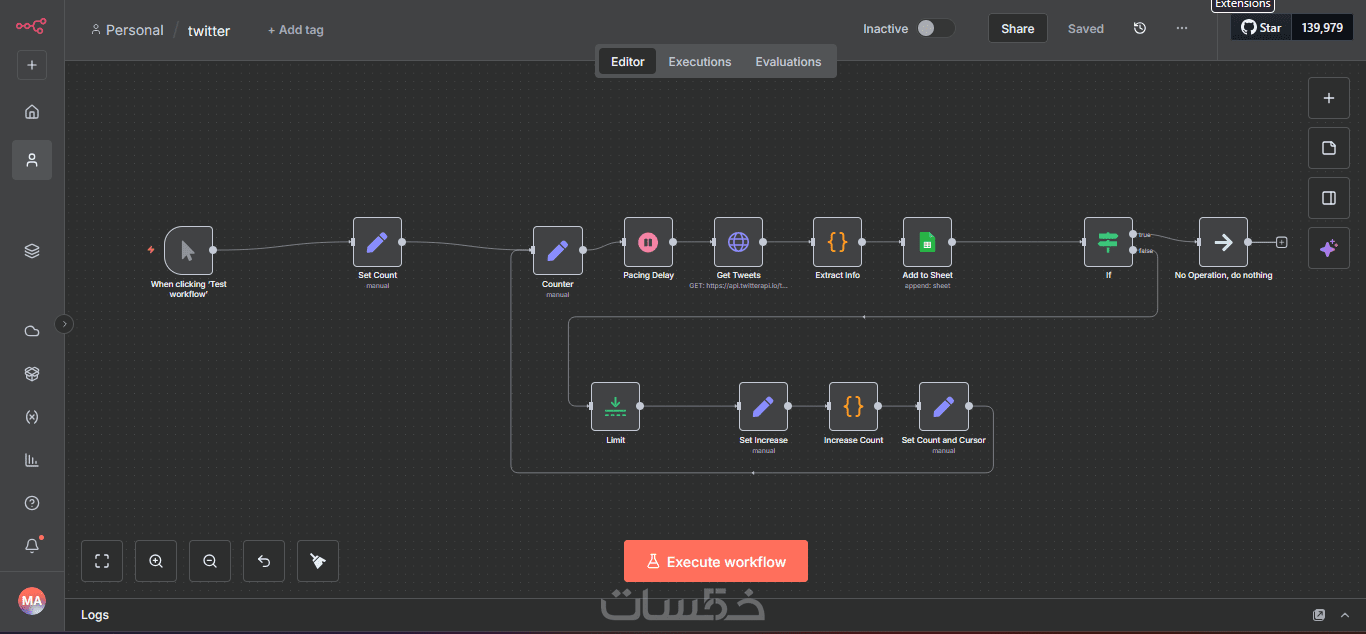1366x634 pixels.
Task: Click the tidy up workflow broom icon
Action: [318, 561]
